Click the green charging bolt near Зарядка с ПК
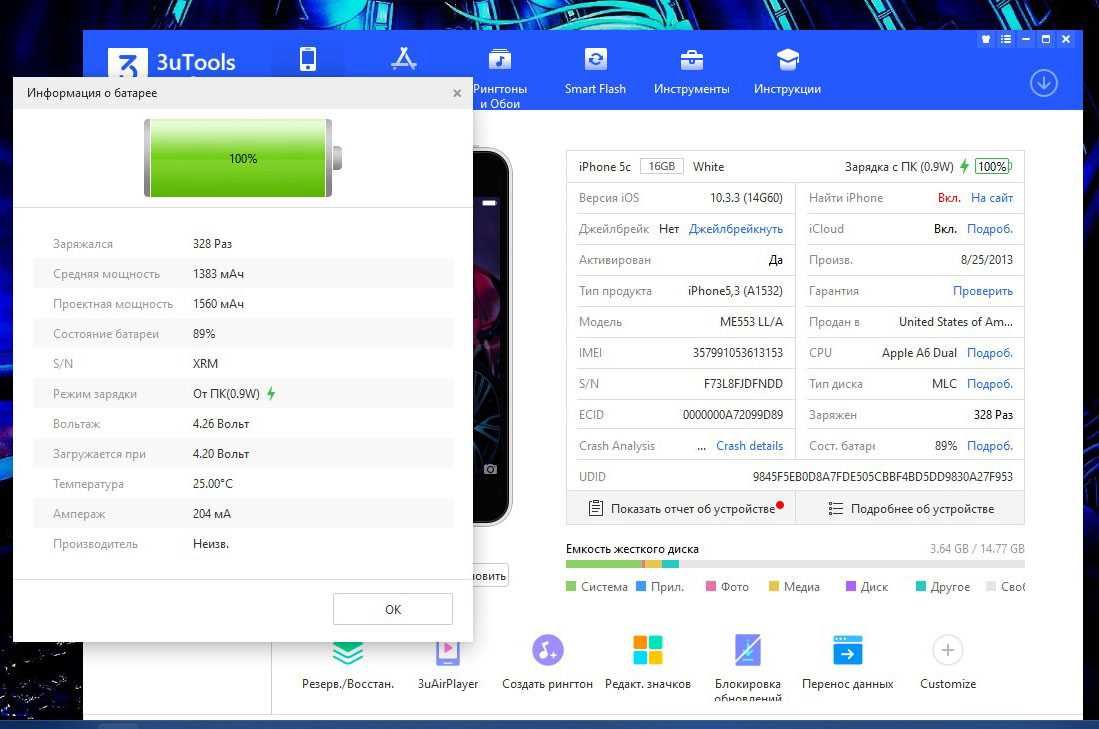Image resolution: width=1099 pixels, height=729 pixels. 964,166
